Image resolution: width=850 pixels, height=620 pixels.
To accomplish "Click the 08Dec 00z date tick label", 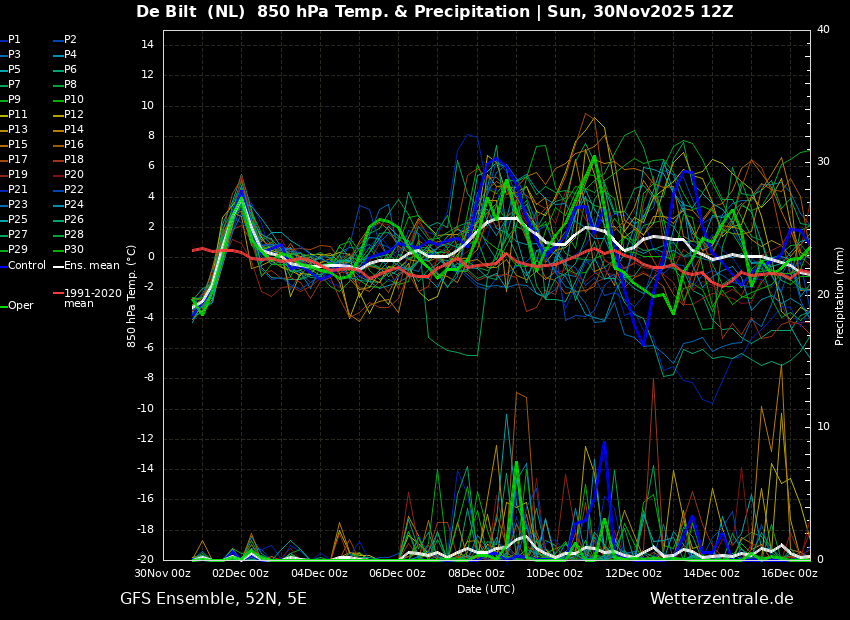I will 476,574.
